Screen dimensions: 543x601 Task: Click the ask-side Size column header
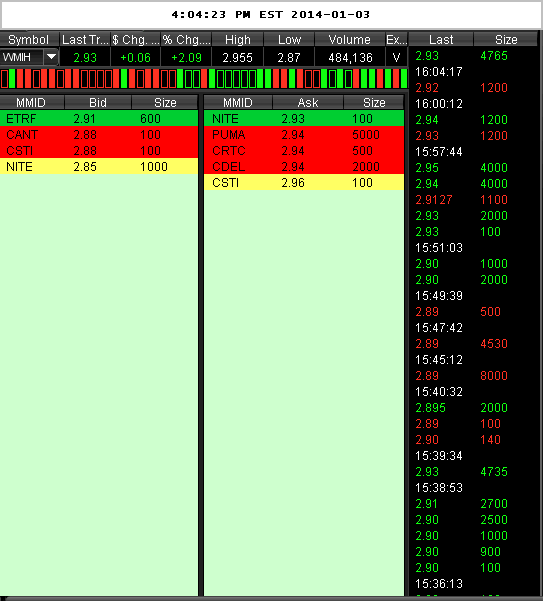tap(374, 103)
